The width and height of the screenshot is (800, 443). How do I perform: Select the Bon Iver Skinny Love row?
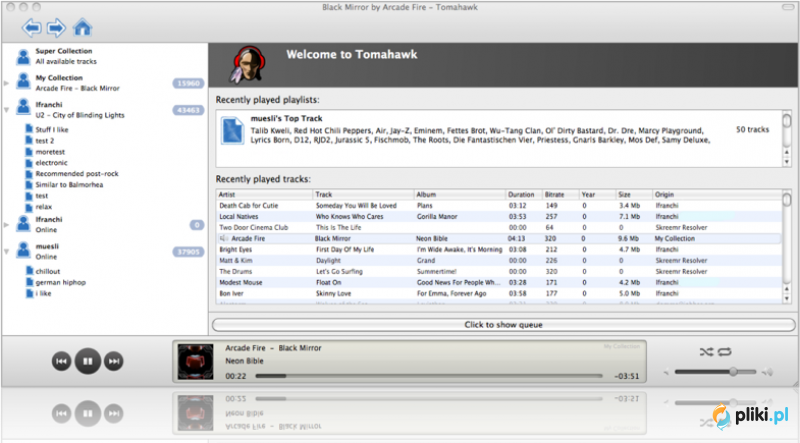click(x=499, y=293)
